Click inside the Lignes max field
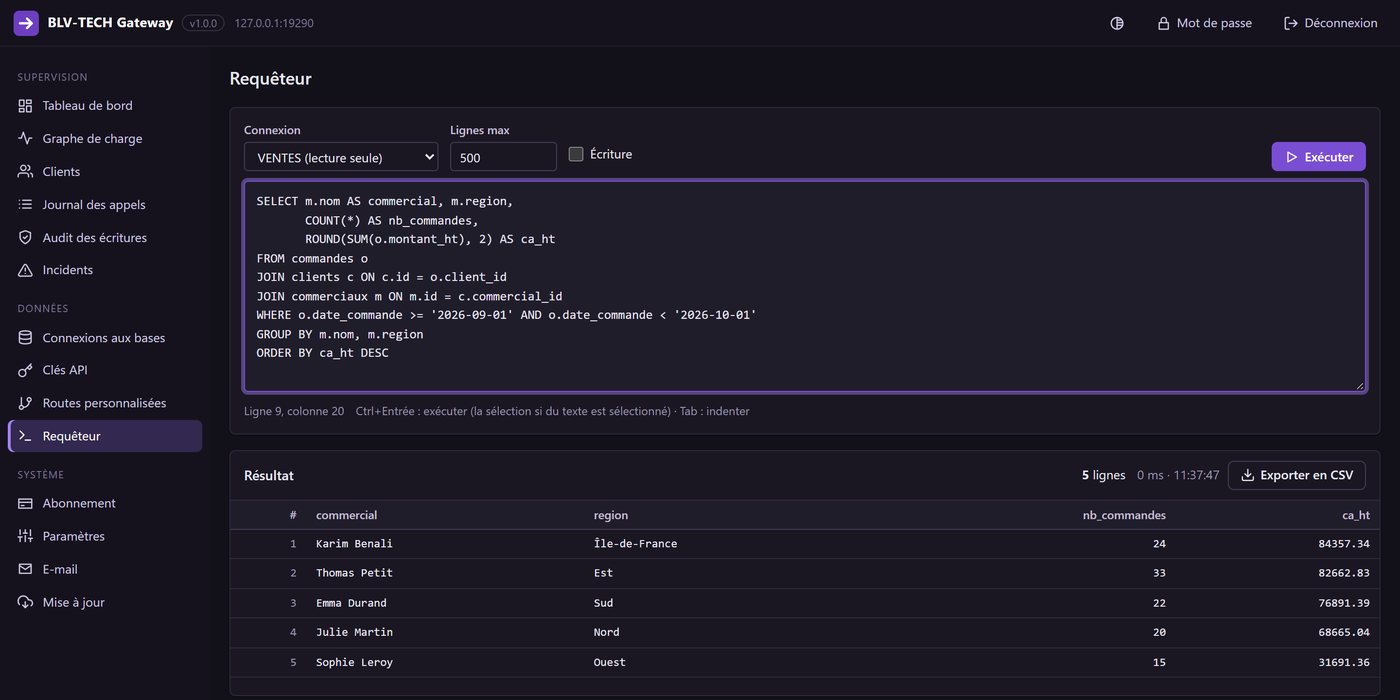Image resolution: width=1400 pixels, height=700 pixels. (x=503, y=157)
